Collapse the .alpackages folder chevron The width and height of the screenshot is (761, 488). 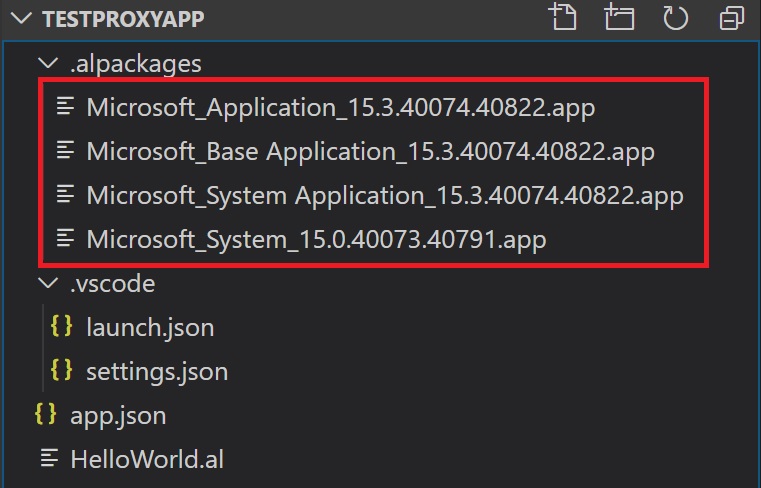pos(47,64)
